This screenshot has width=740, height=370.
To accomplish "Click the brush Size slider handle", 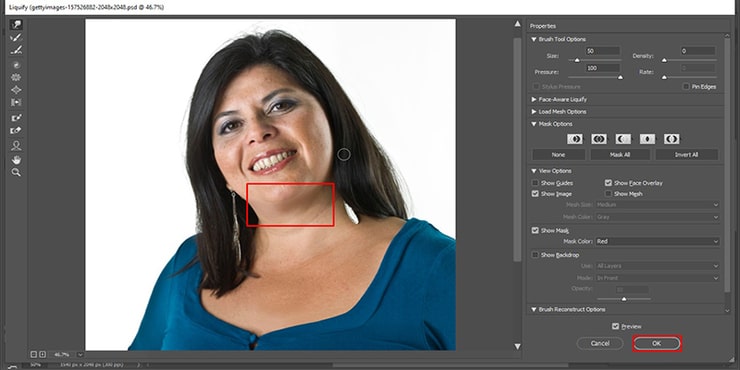I will [577, 60].
